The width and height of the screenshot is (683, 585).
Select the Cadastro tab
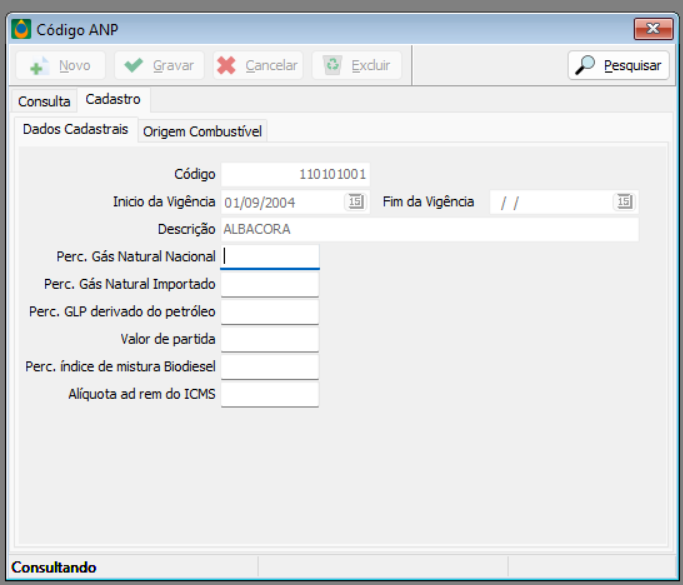[x=113, y=100]
